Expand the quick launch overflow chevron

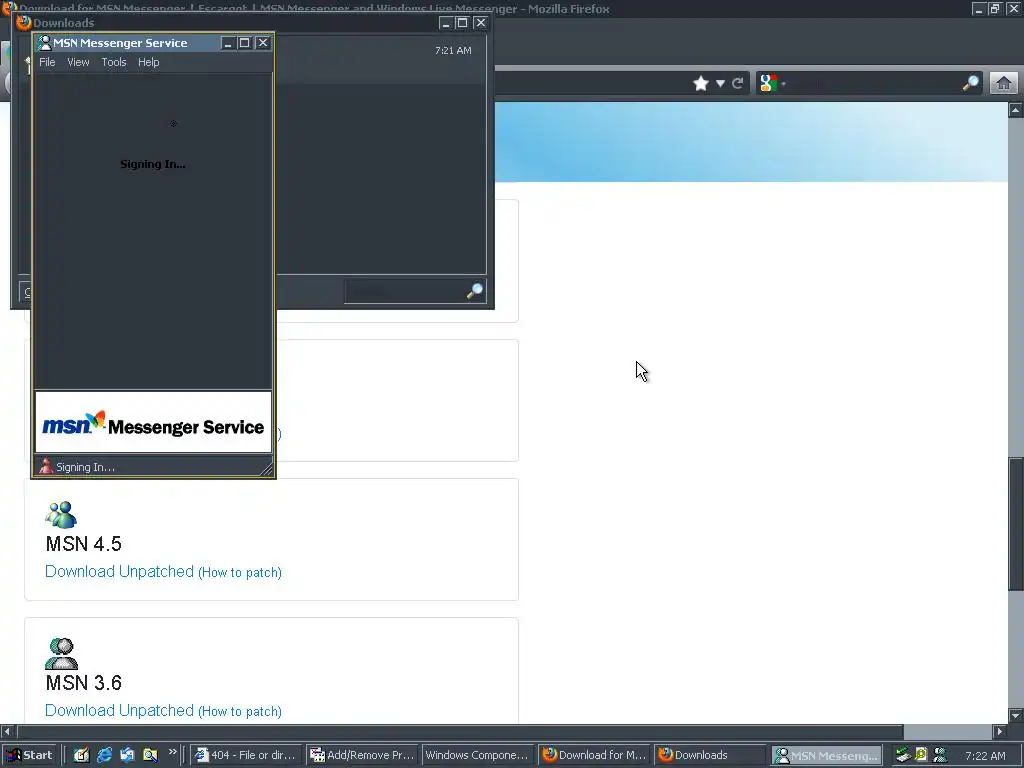[x=172, y=752]
